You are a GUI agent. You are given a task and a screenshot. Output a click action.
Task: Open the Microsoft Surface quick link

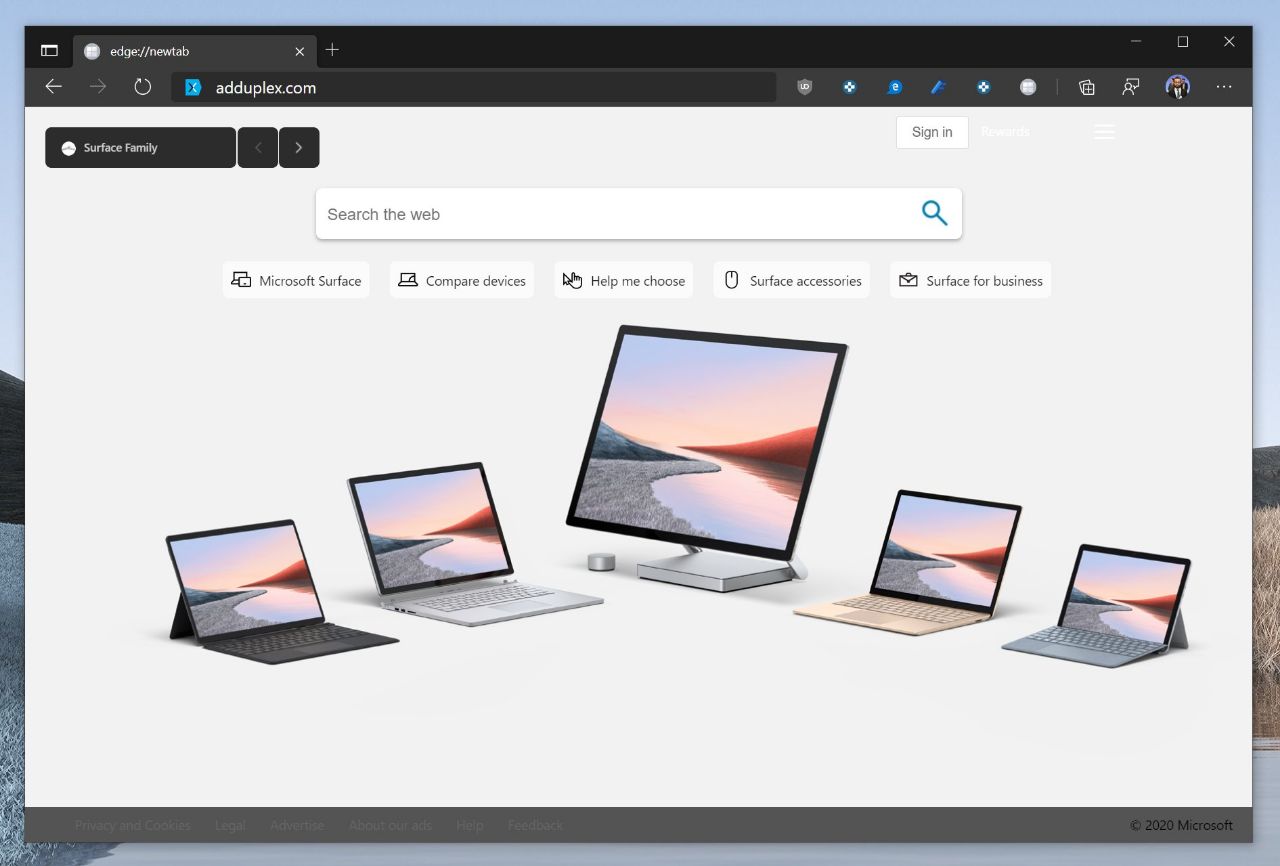(x=296, y=280)
